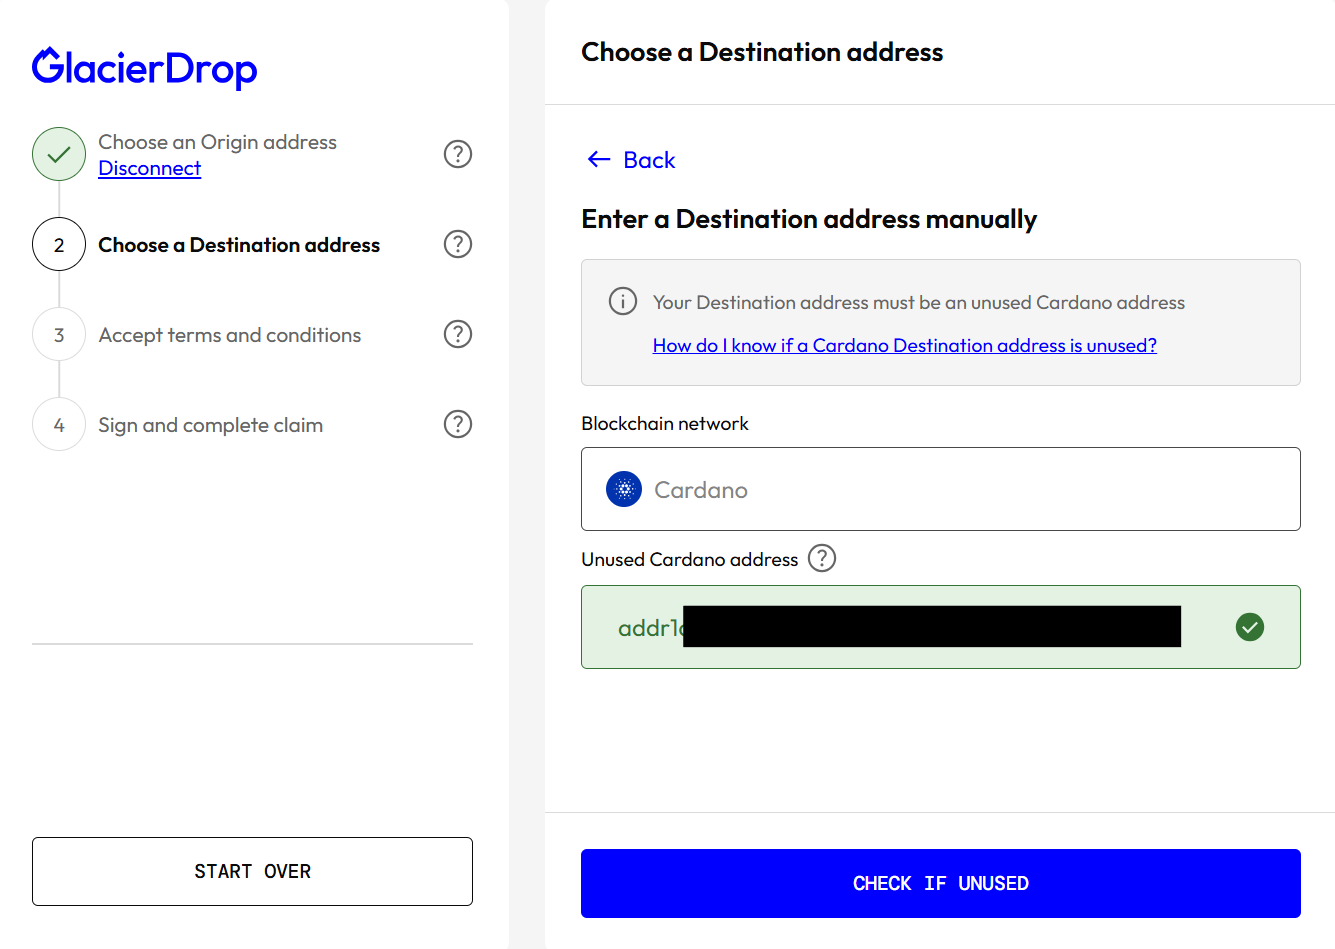Select step 2 circle in the sidebar
The width and height of the screenshot is (1335, 949).
pyautogui.click(x=59, y=244)
